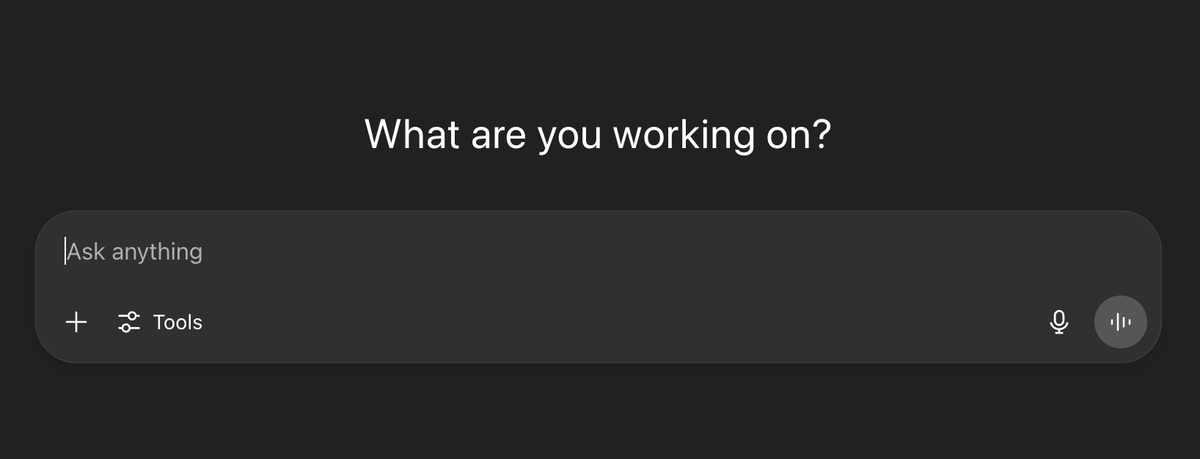The width and height of the screenshot is (1200, 459).
Task: Show available tools with the Tools button
Action: click(162, 322)
